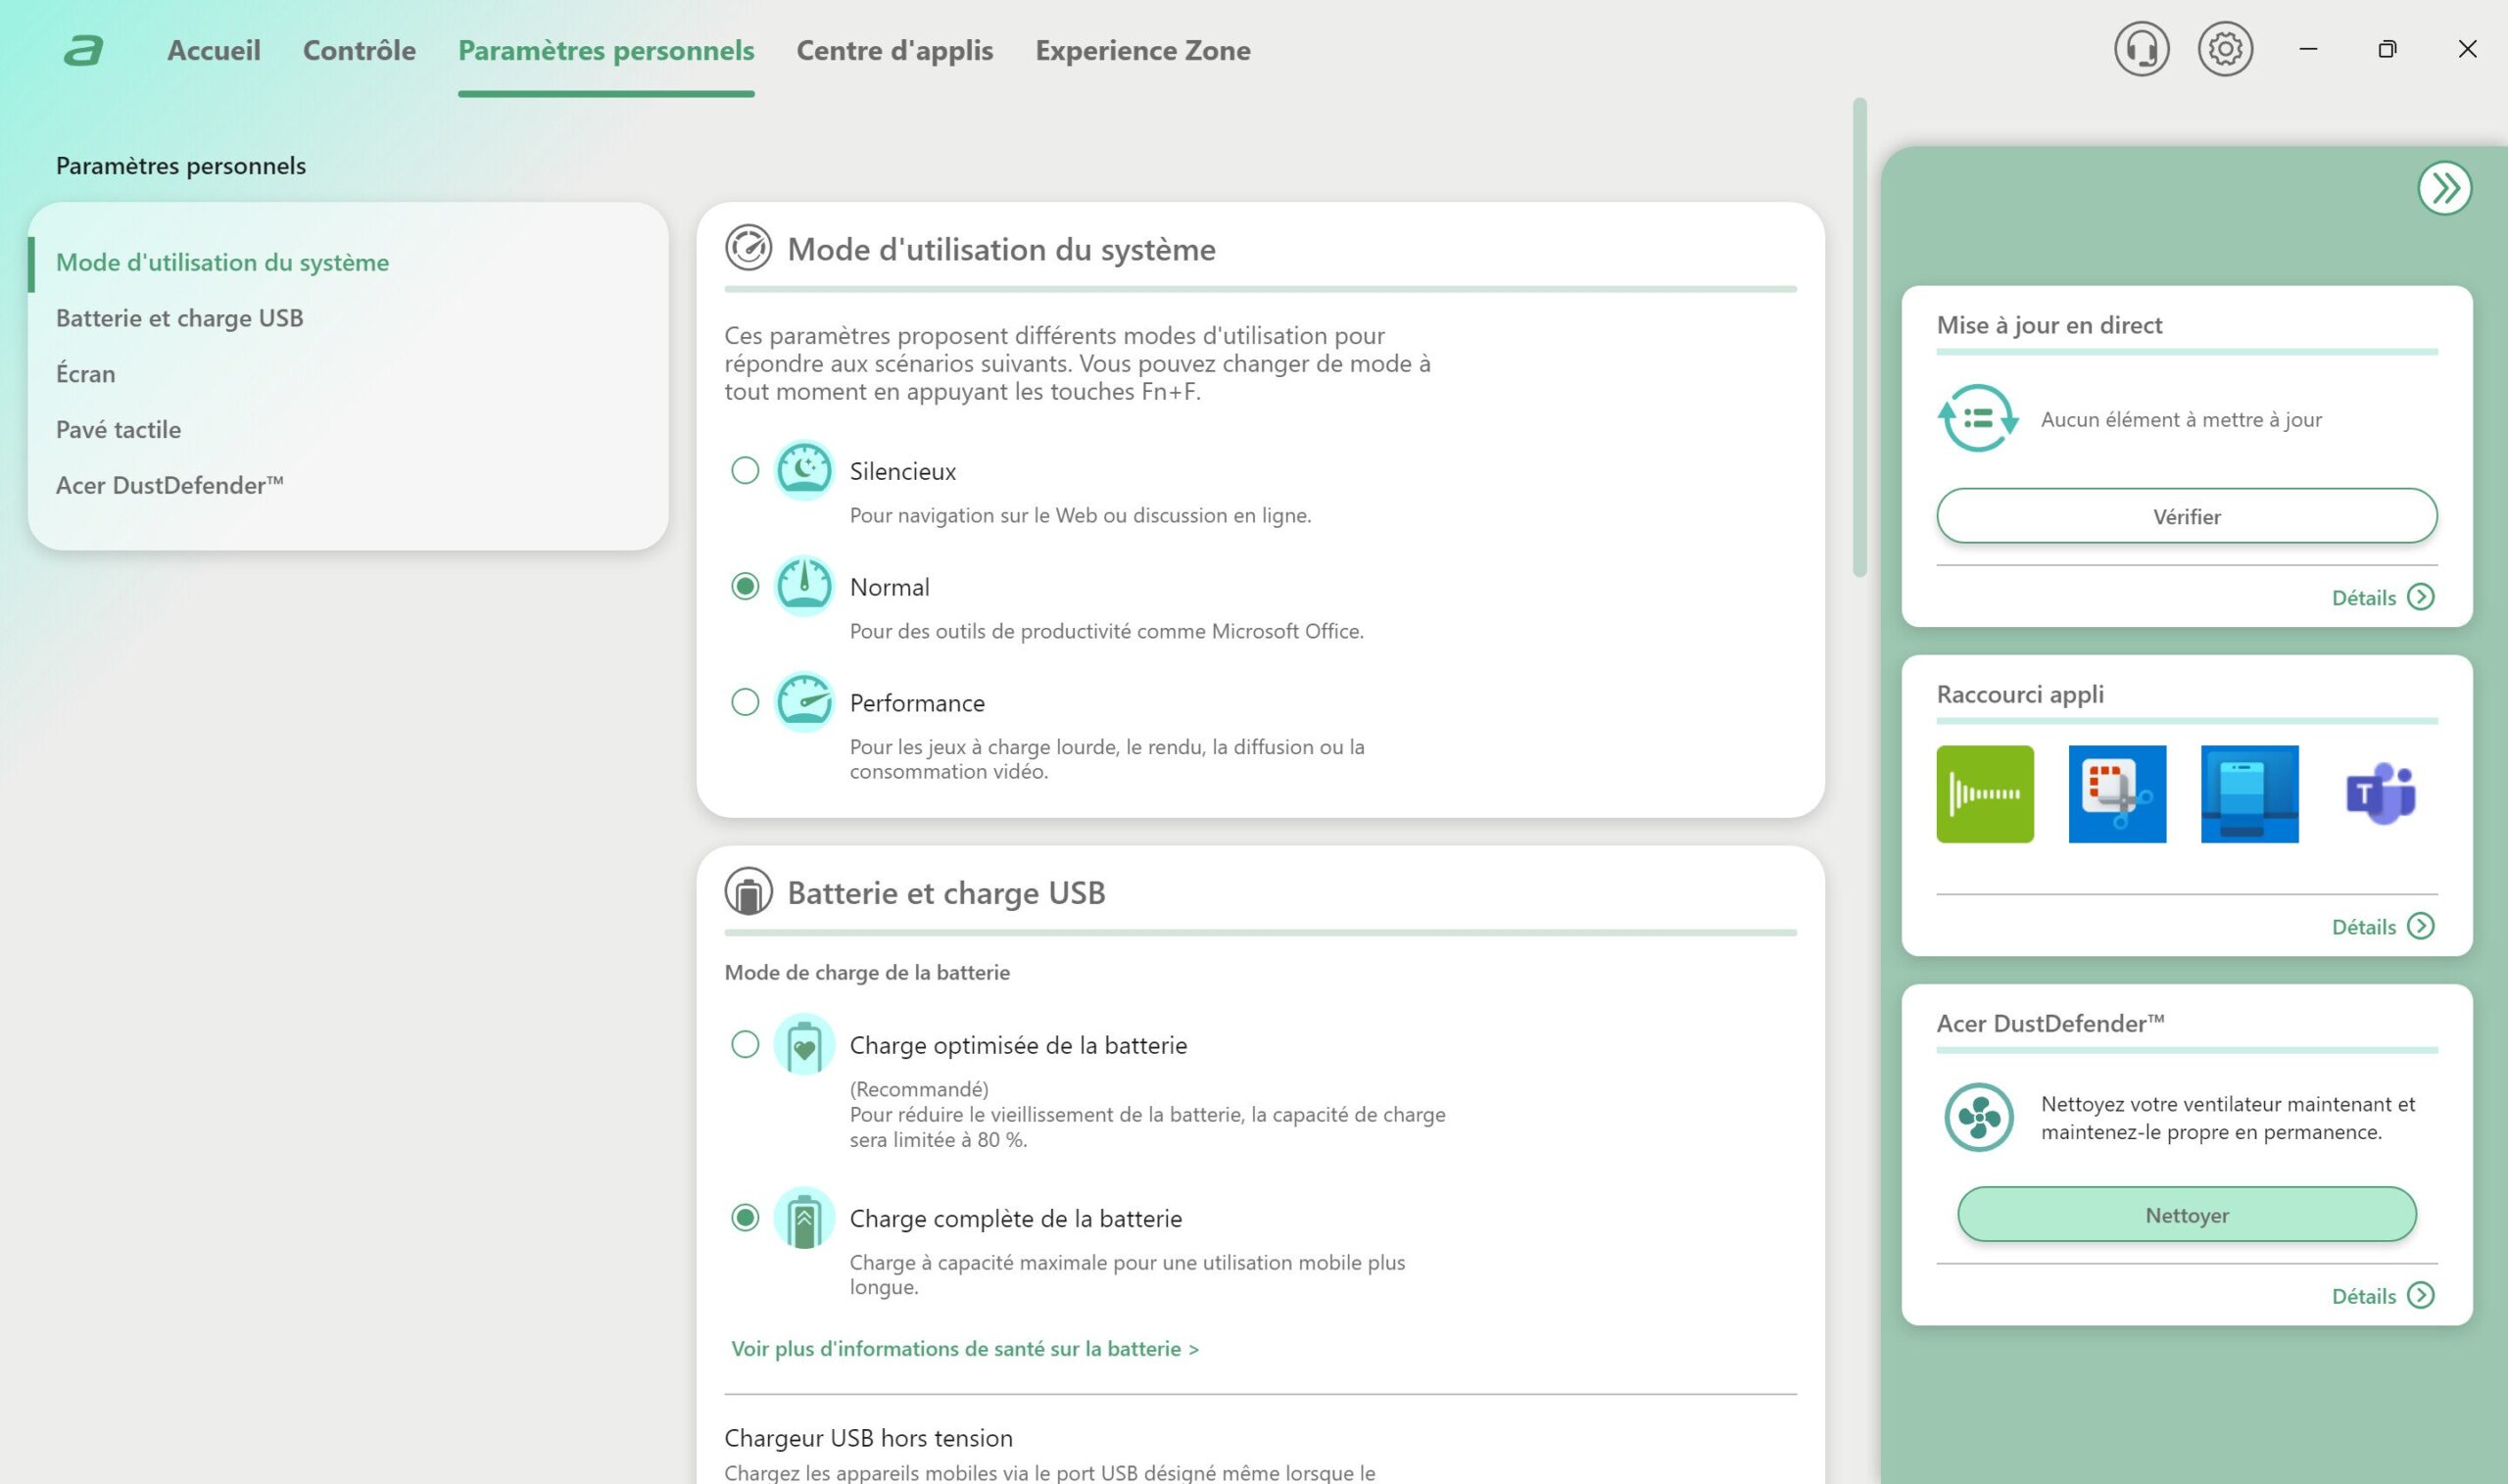Expand Détails under Acer DustDefender card

coord(2382,1296)
